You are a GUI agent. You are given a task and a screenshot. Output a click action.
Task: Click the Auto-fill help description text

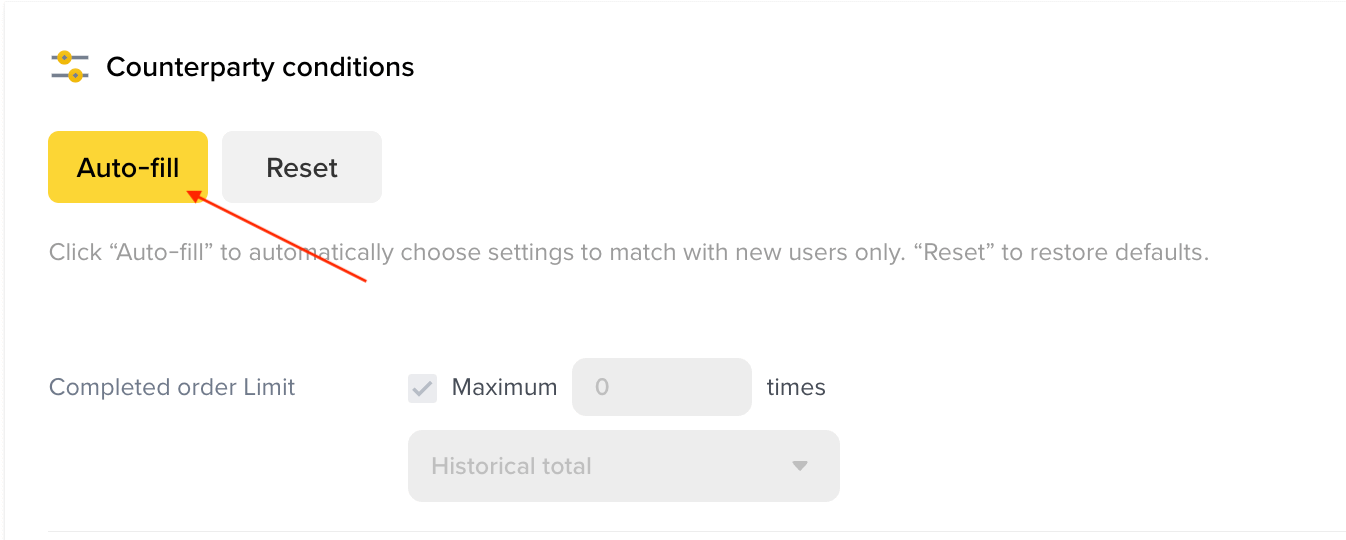[x=629, y=252]
